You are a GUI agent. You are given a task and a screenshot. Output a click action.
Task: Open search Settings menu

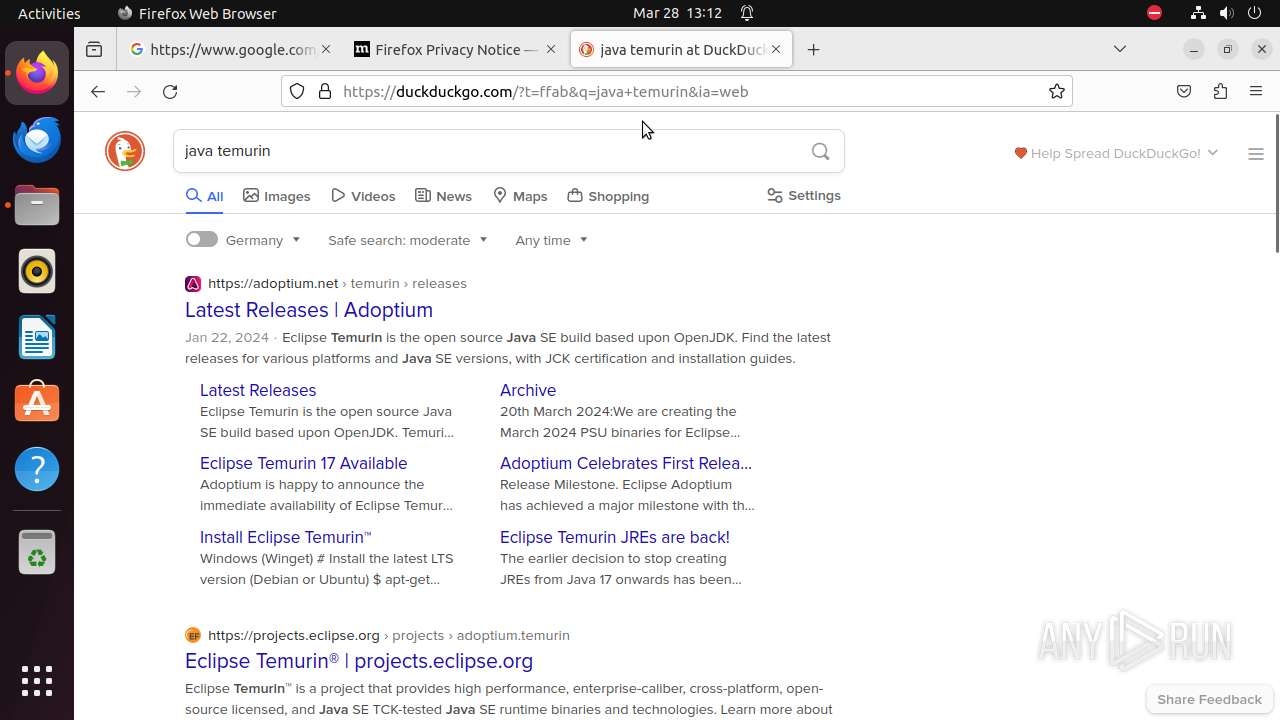(x=804, y=195)
